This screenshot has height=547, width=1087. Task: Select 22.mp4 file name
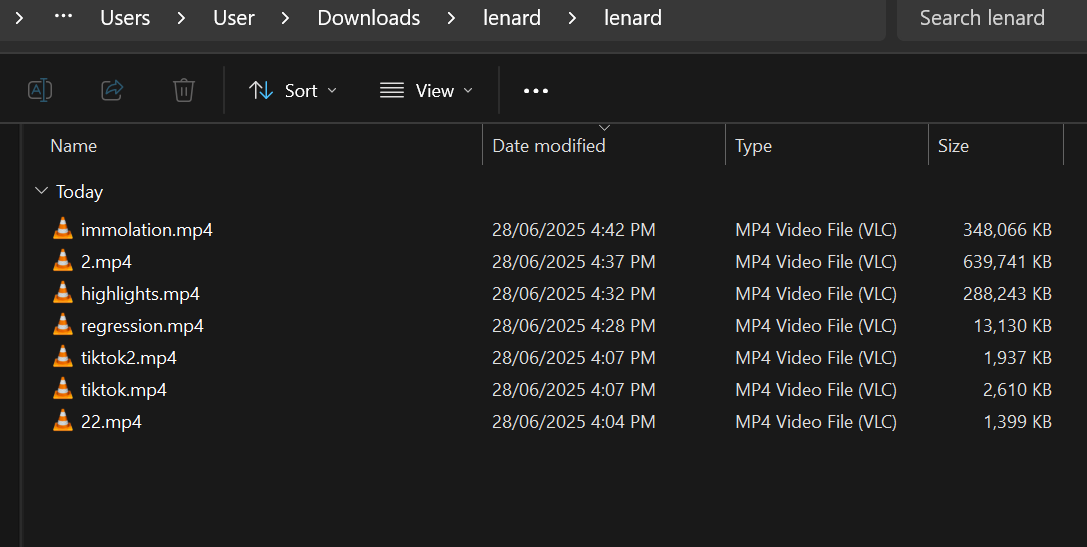[111, 422]
